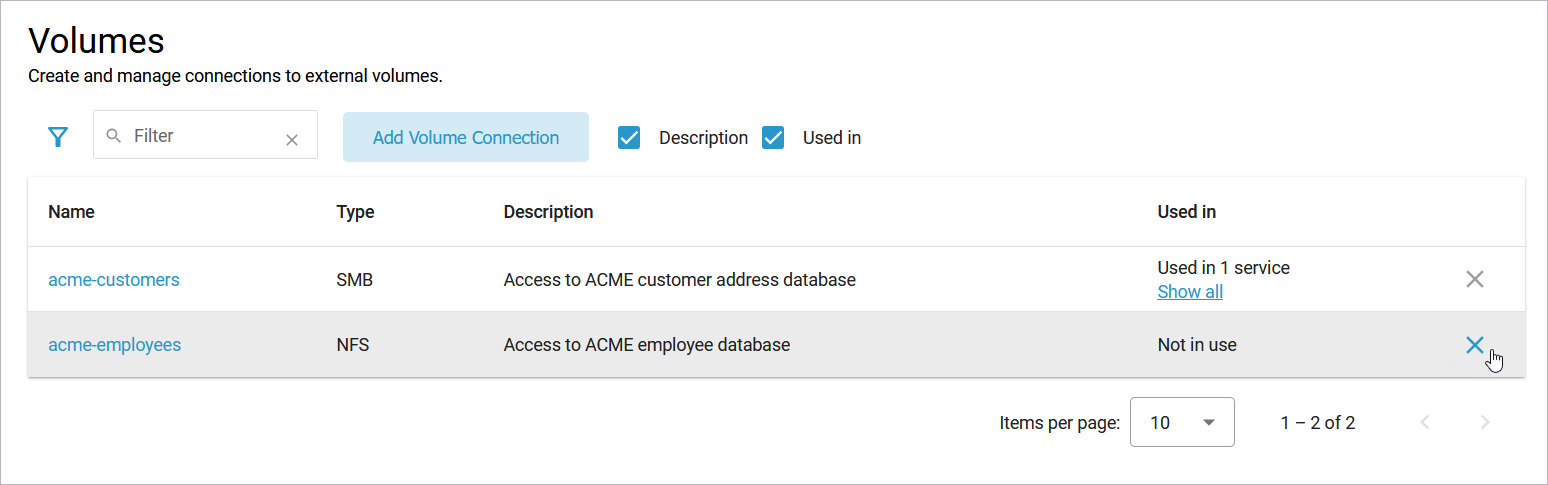
Task: Click the Type column header
Action: [355, 212]
